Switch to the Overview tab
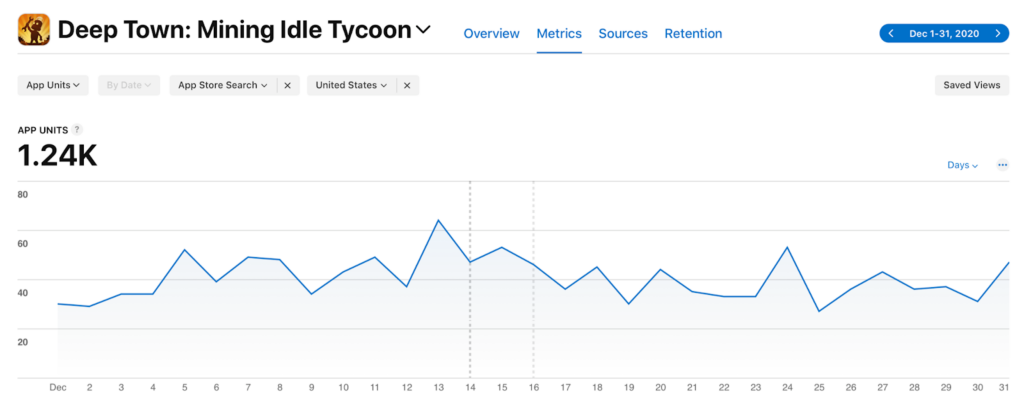 491,34
